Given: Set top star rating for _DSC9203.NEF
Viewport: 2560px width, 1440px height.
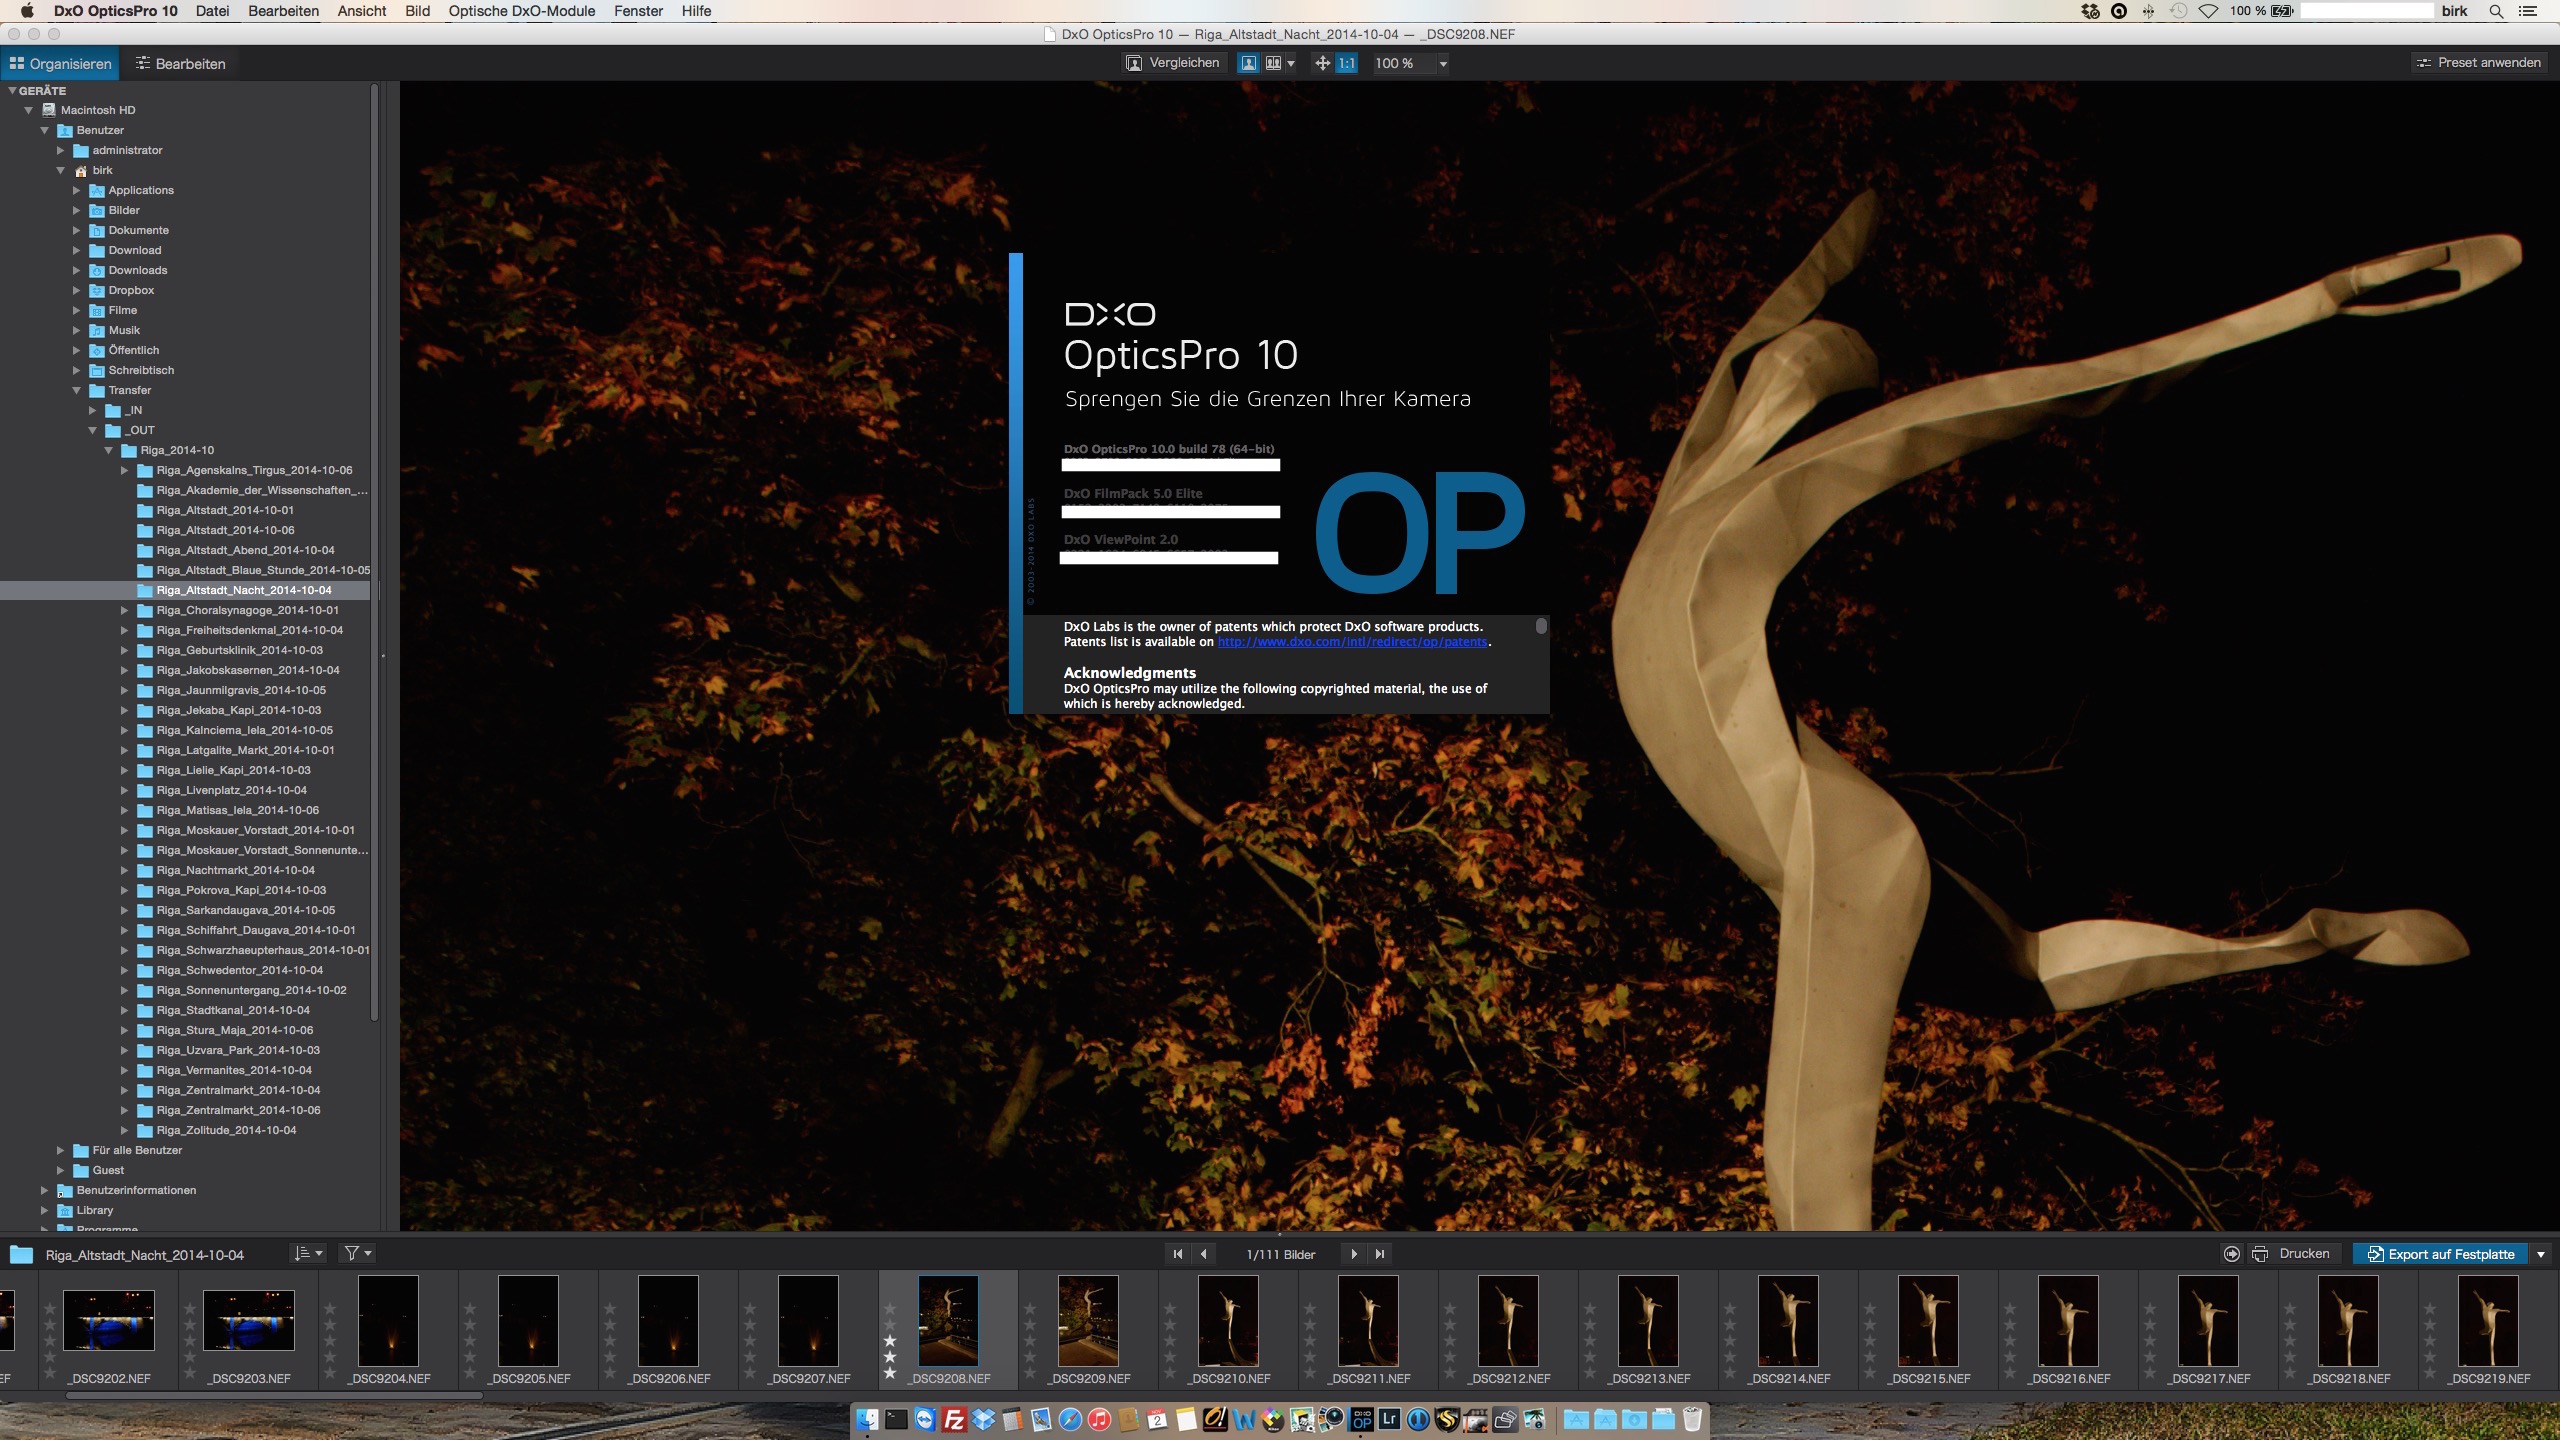Looking at the screenshot, I should [190, 1308].
